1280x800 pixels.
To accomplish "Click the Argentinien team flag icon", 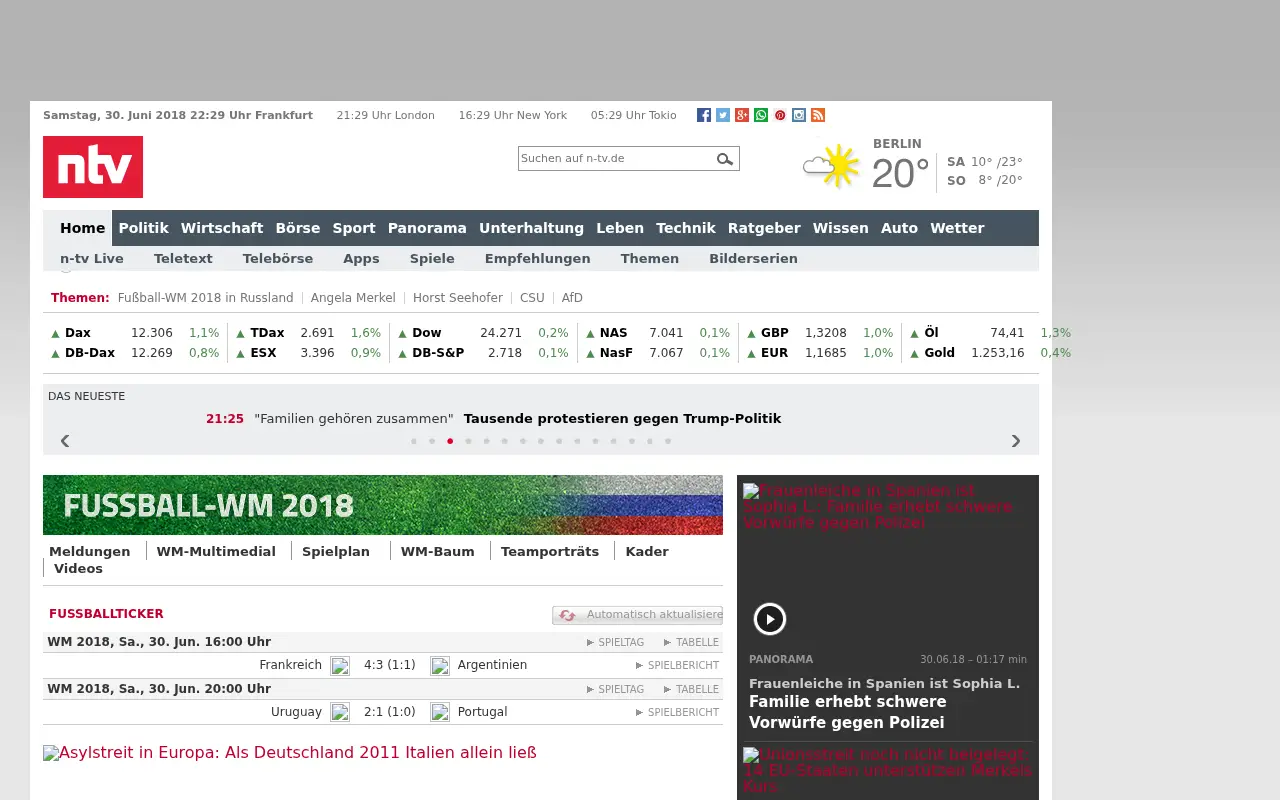I will pos(440,666).
